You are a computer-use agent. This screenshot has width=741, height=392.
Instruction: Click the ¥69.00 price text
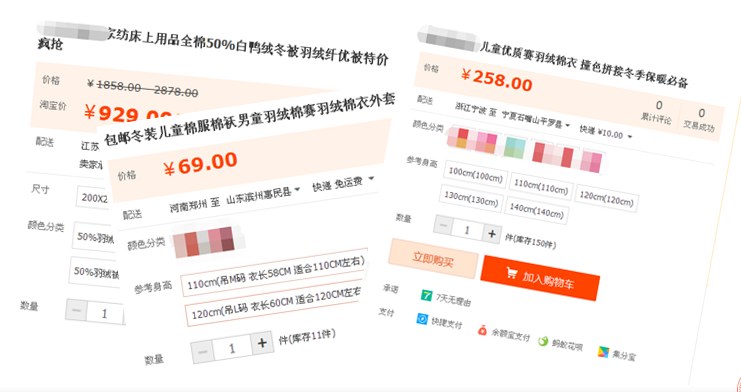pyautogui.click(x=199, y=164)
